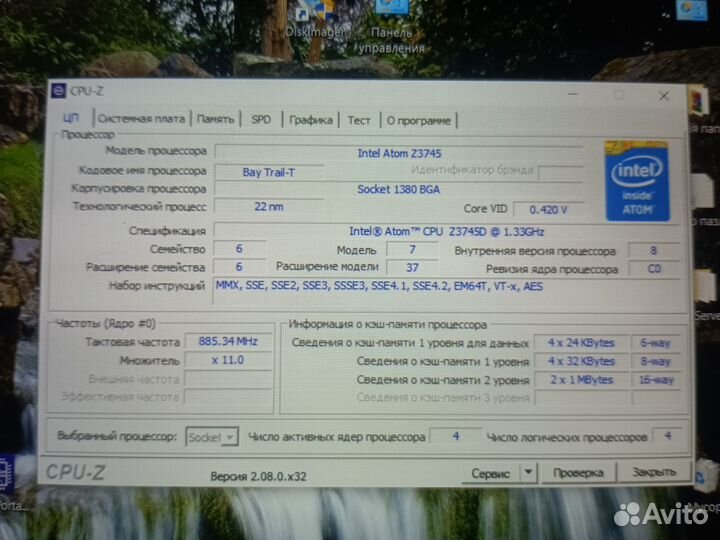Click the Core VID 0.420 V value
The width and height of the screenshot is (720, 540).
(x=548, y=209)
